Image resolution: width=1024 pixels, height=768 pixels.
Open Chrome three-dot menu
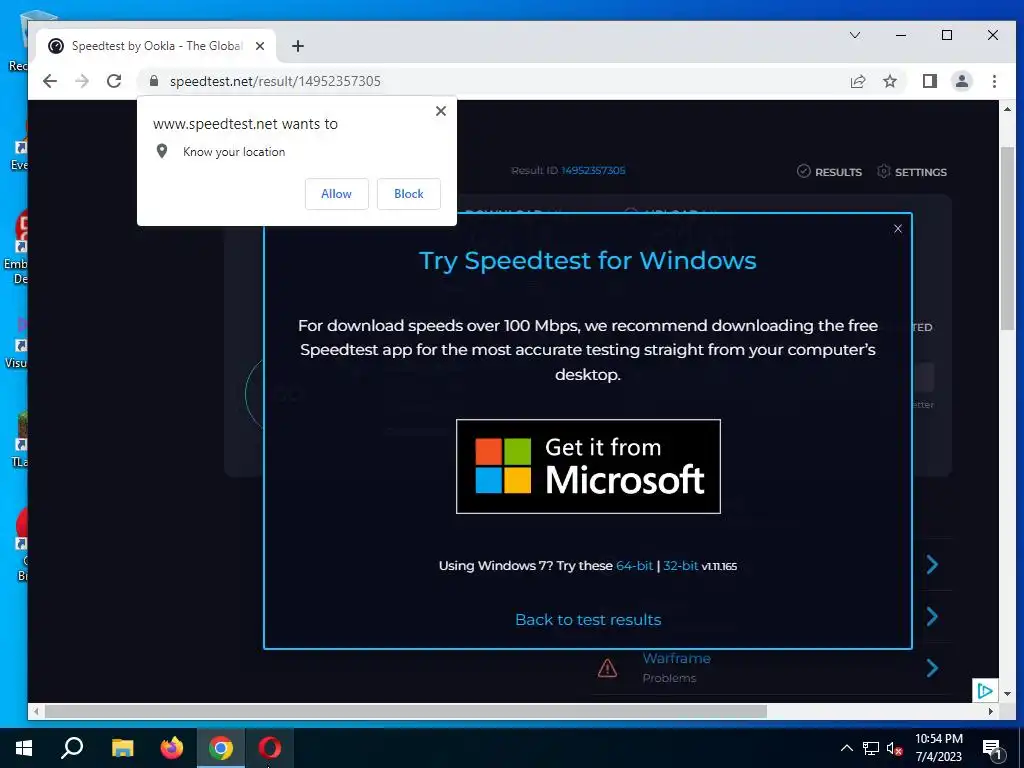[994, 81]
